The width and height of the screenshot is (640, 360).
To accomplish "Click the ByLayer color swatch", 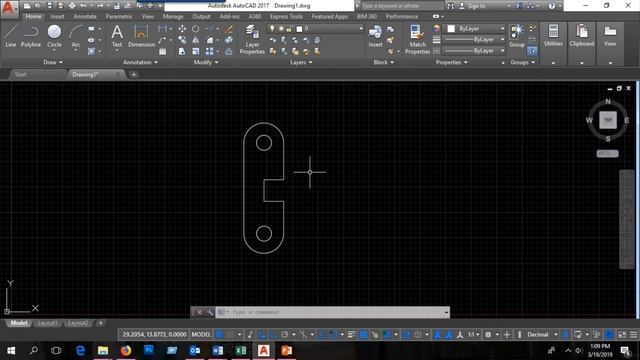I will [451, 29].
